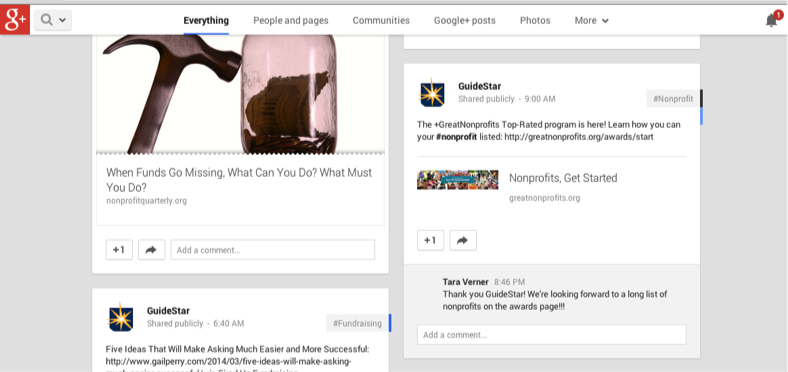Switch to People and pages tab
This screenshot has height=372, width=788.
290,21
